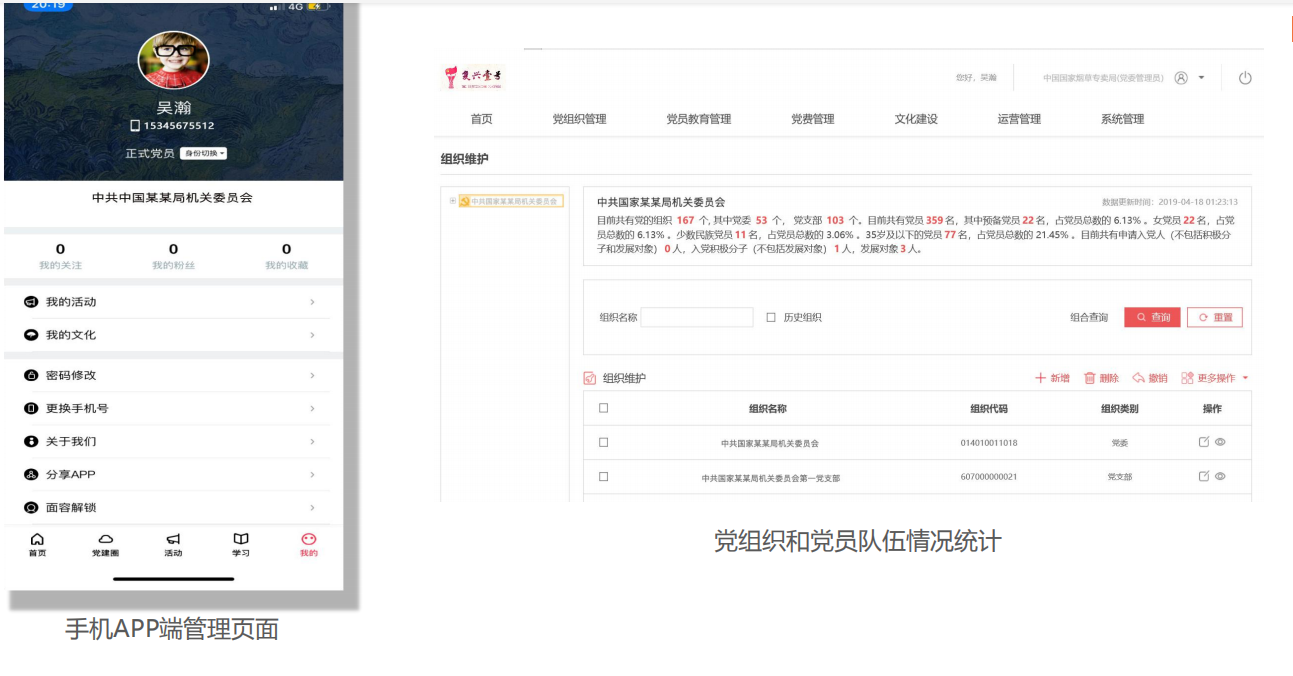
Task: Click the profile avatar photo in mobile app
Action: coord(173,60)
